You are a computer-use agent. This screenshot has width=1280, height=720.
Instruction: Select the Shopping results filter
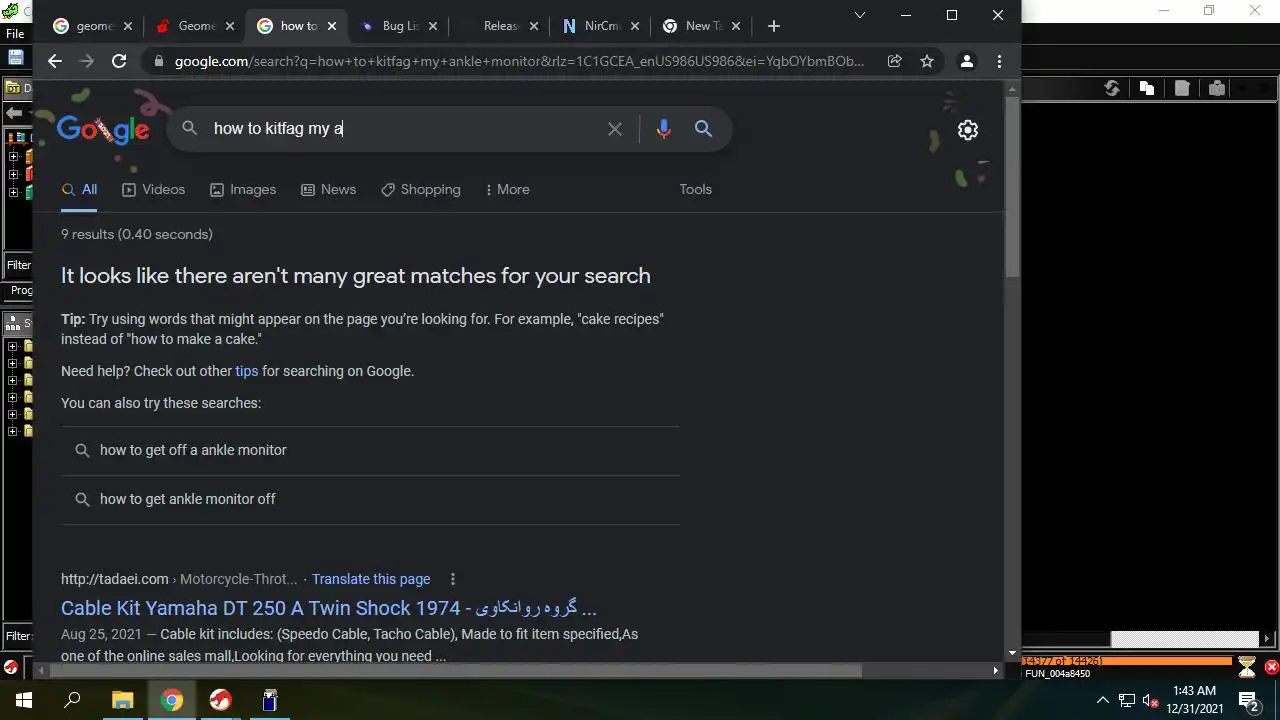(420, 189)
